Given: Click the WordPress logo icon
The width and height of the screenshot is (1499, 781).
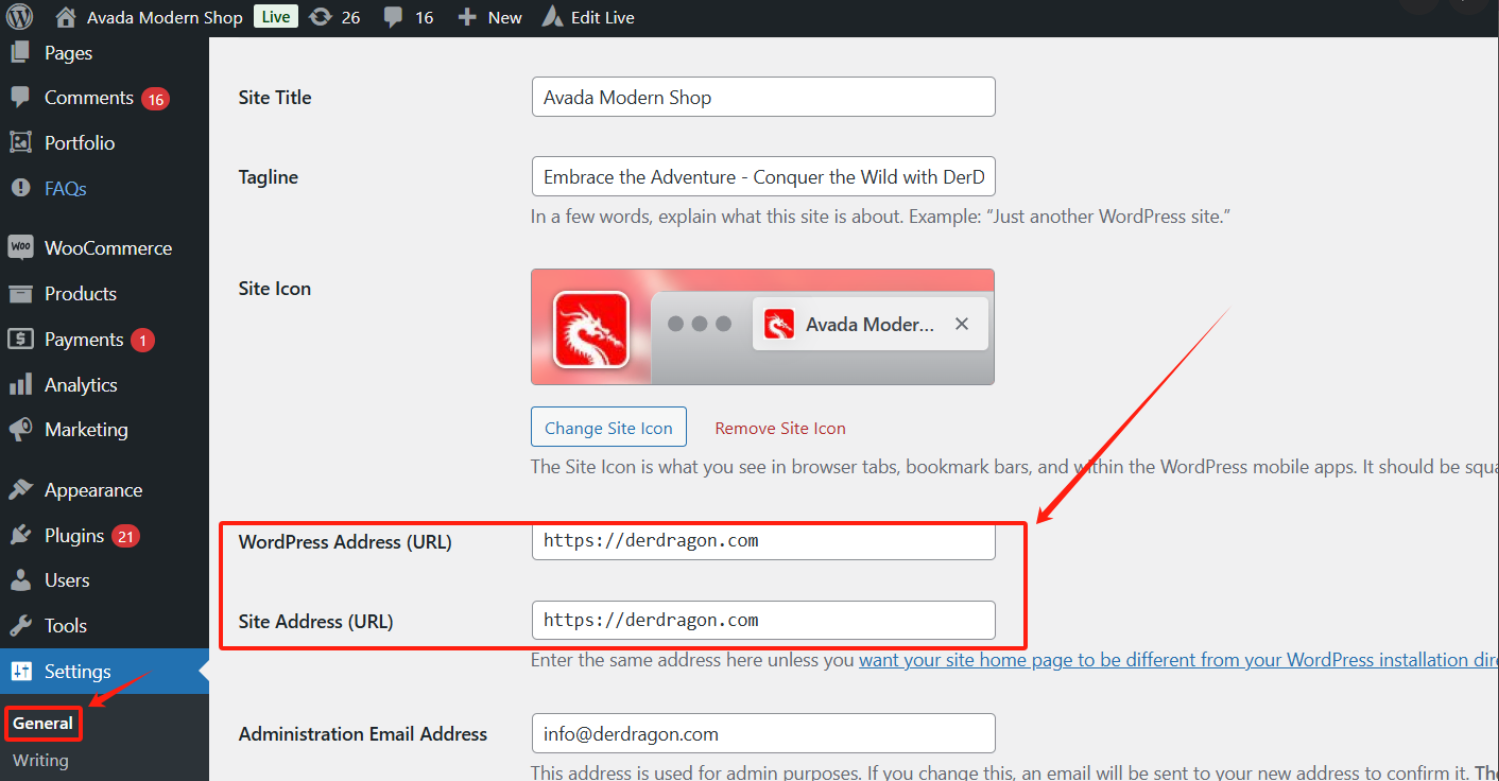Looking at the screenshot, I should pos(20,17).
